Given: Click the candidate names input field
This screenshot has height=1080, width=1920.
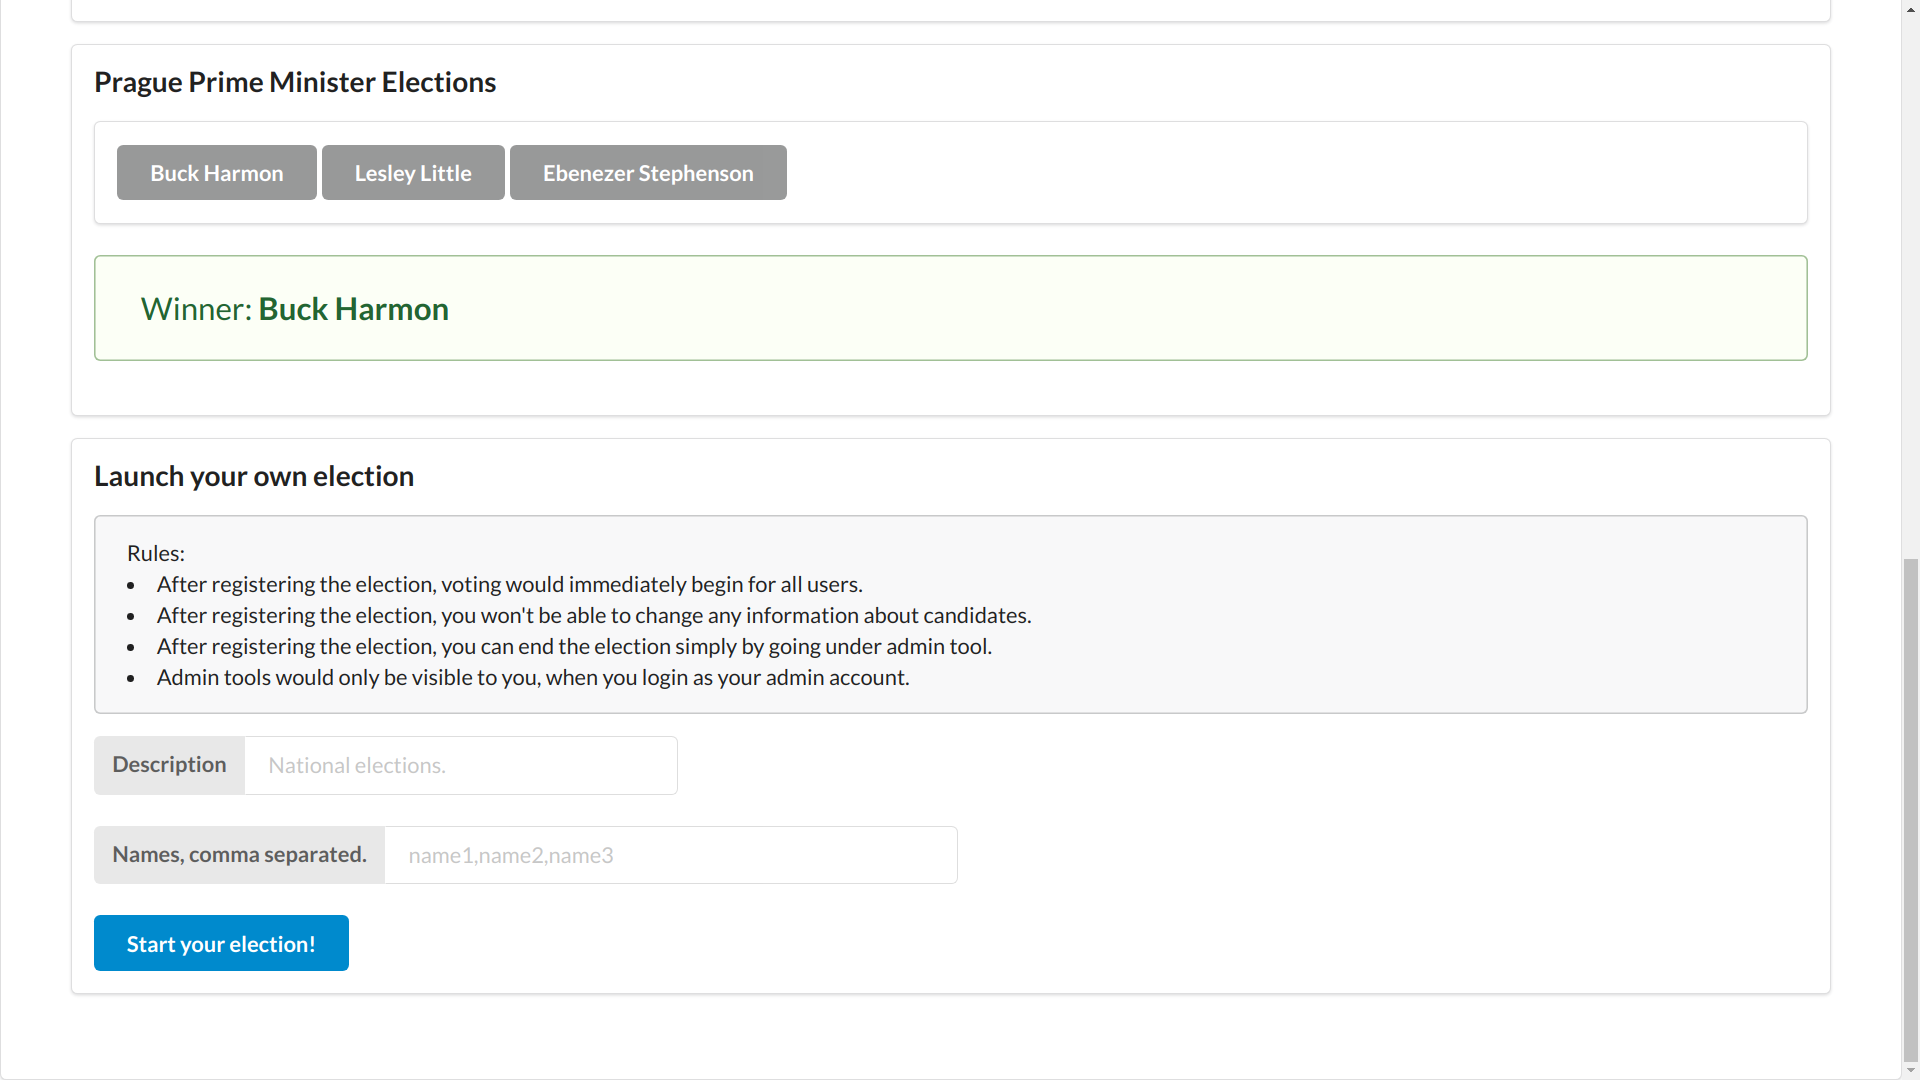Looking at the screenshot, I should 671,855.
